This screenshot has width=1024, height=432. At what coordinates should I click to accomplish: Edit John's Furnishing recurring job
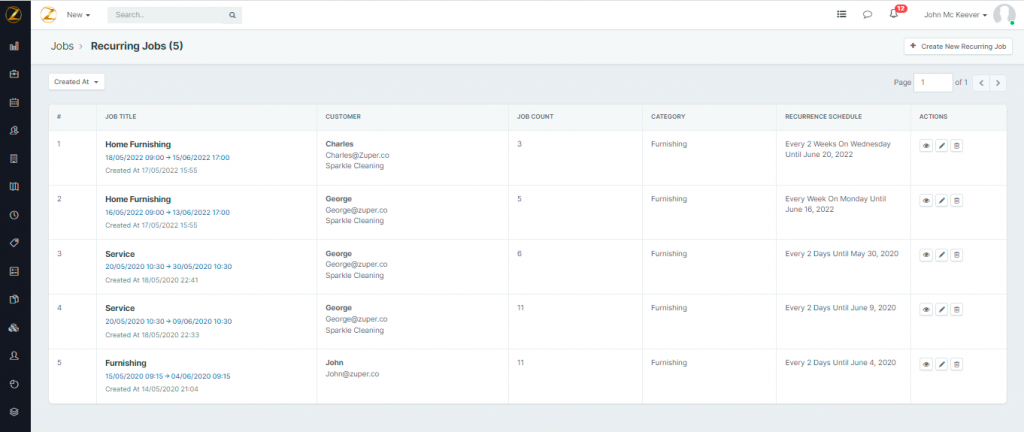click(x=941, y=365)
